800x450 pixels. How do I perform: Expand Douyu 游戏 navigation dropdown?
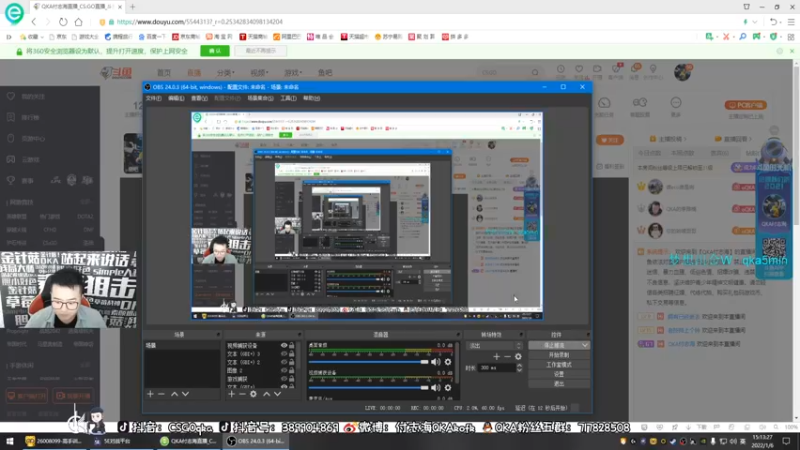tap(293, 72)
